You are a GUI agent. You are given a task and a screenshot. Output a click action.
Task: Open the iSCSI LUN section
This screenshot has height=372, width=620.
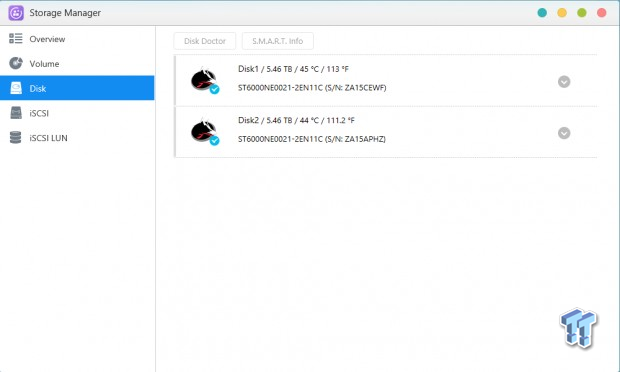pos(77,138)
